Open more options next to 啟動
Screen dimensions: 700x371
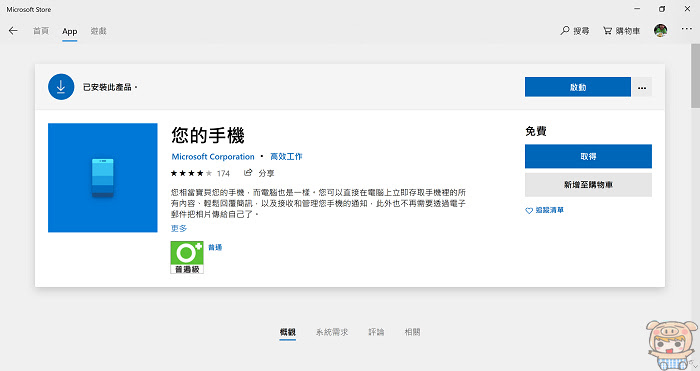[x=642, y=87]
